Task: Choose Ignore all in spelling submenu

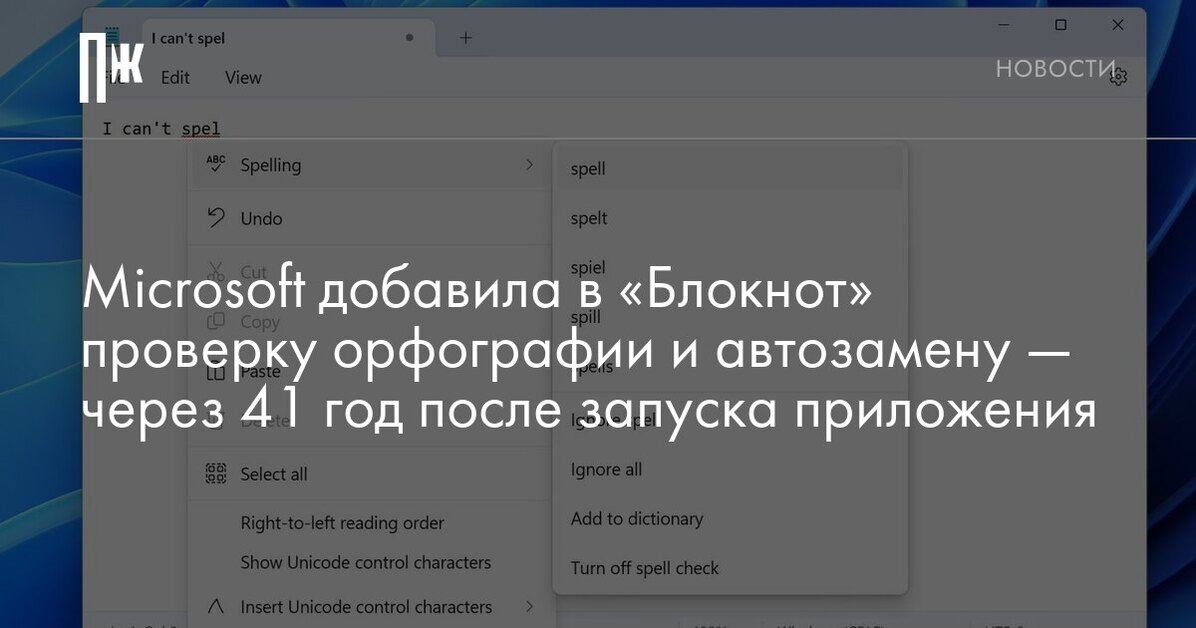Action: pyautogui.click(x=730, y=469)
